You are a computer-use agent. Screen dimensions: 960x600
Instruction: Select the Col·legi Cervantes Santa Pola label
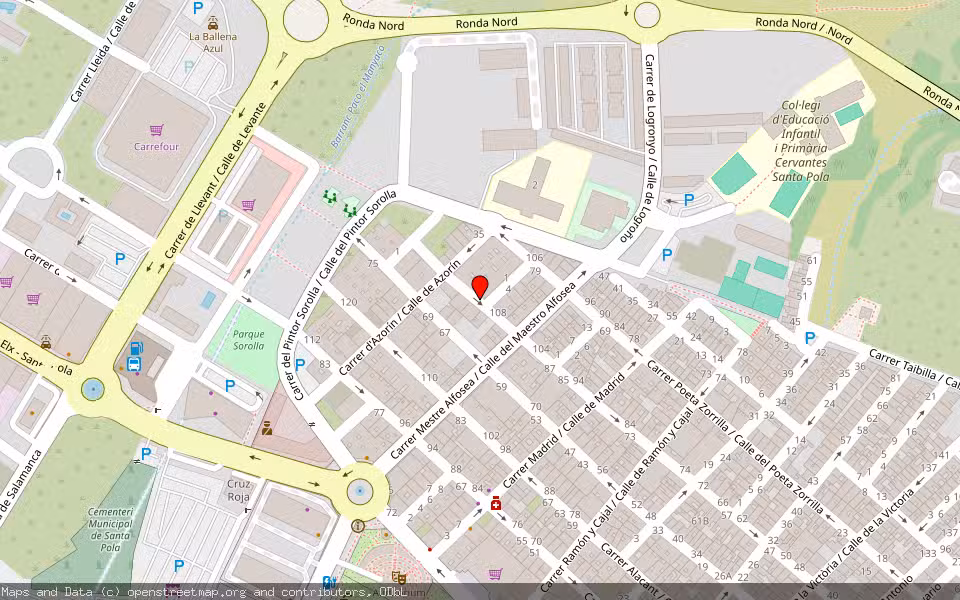[801, 141]
